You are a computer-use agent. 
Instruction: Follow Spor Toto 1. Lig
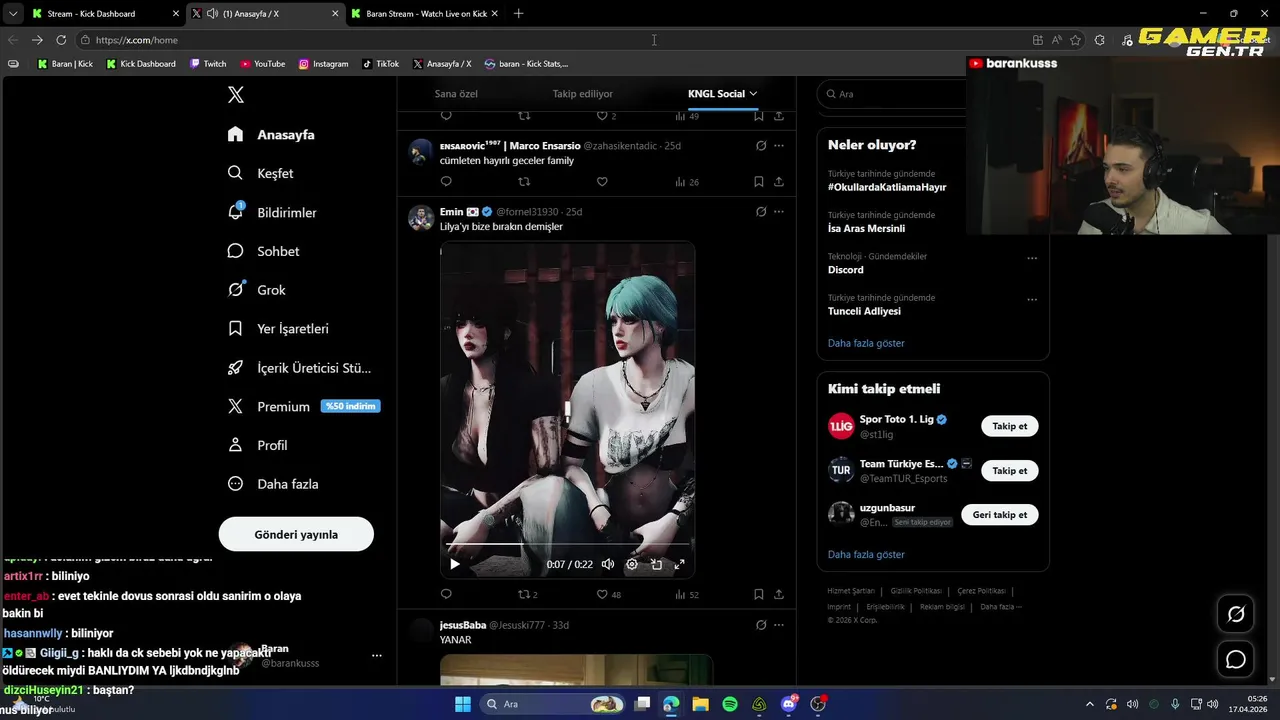(x=1009, y=426)
